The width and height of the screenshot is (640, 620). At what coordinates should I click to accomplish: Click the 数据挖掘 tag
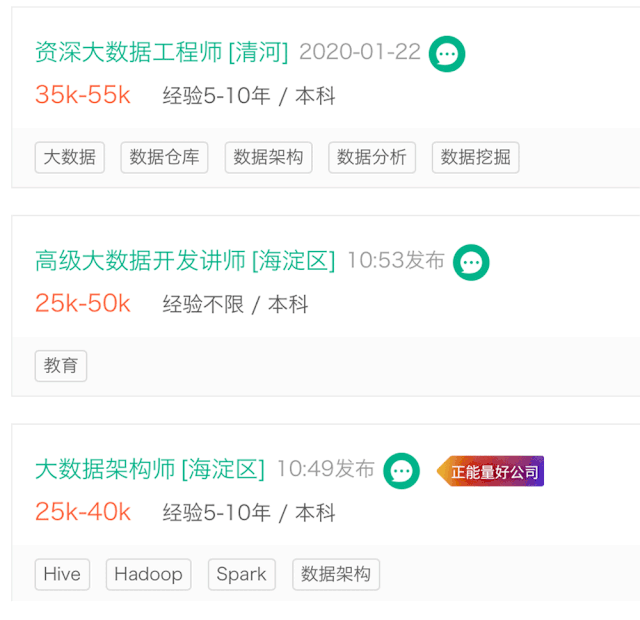coord(475,157)
